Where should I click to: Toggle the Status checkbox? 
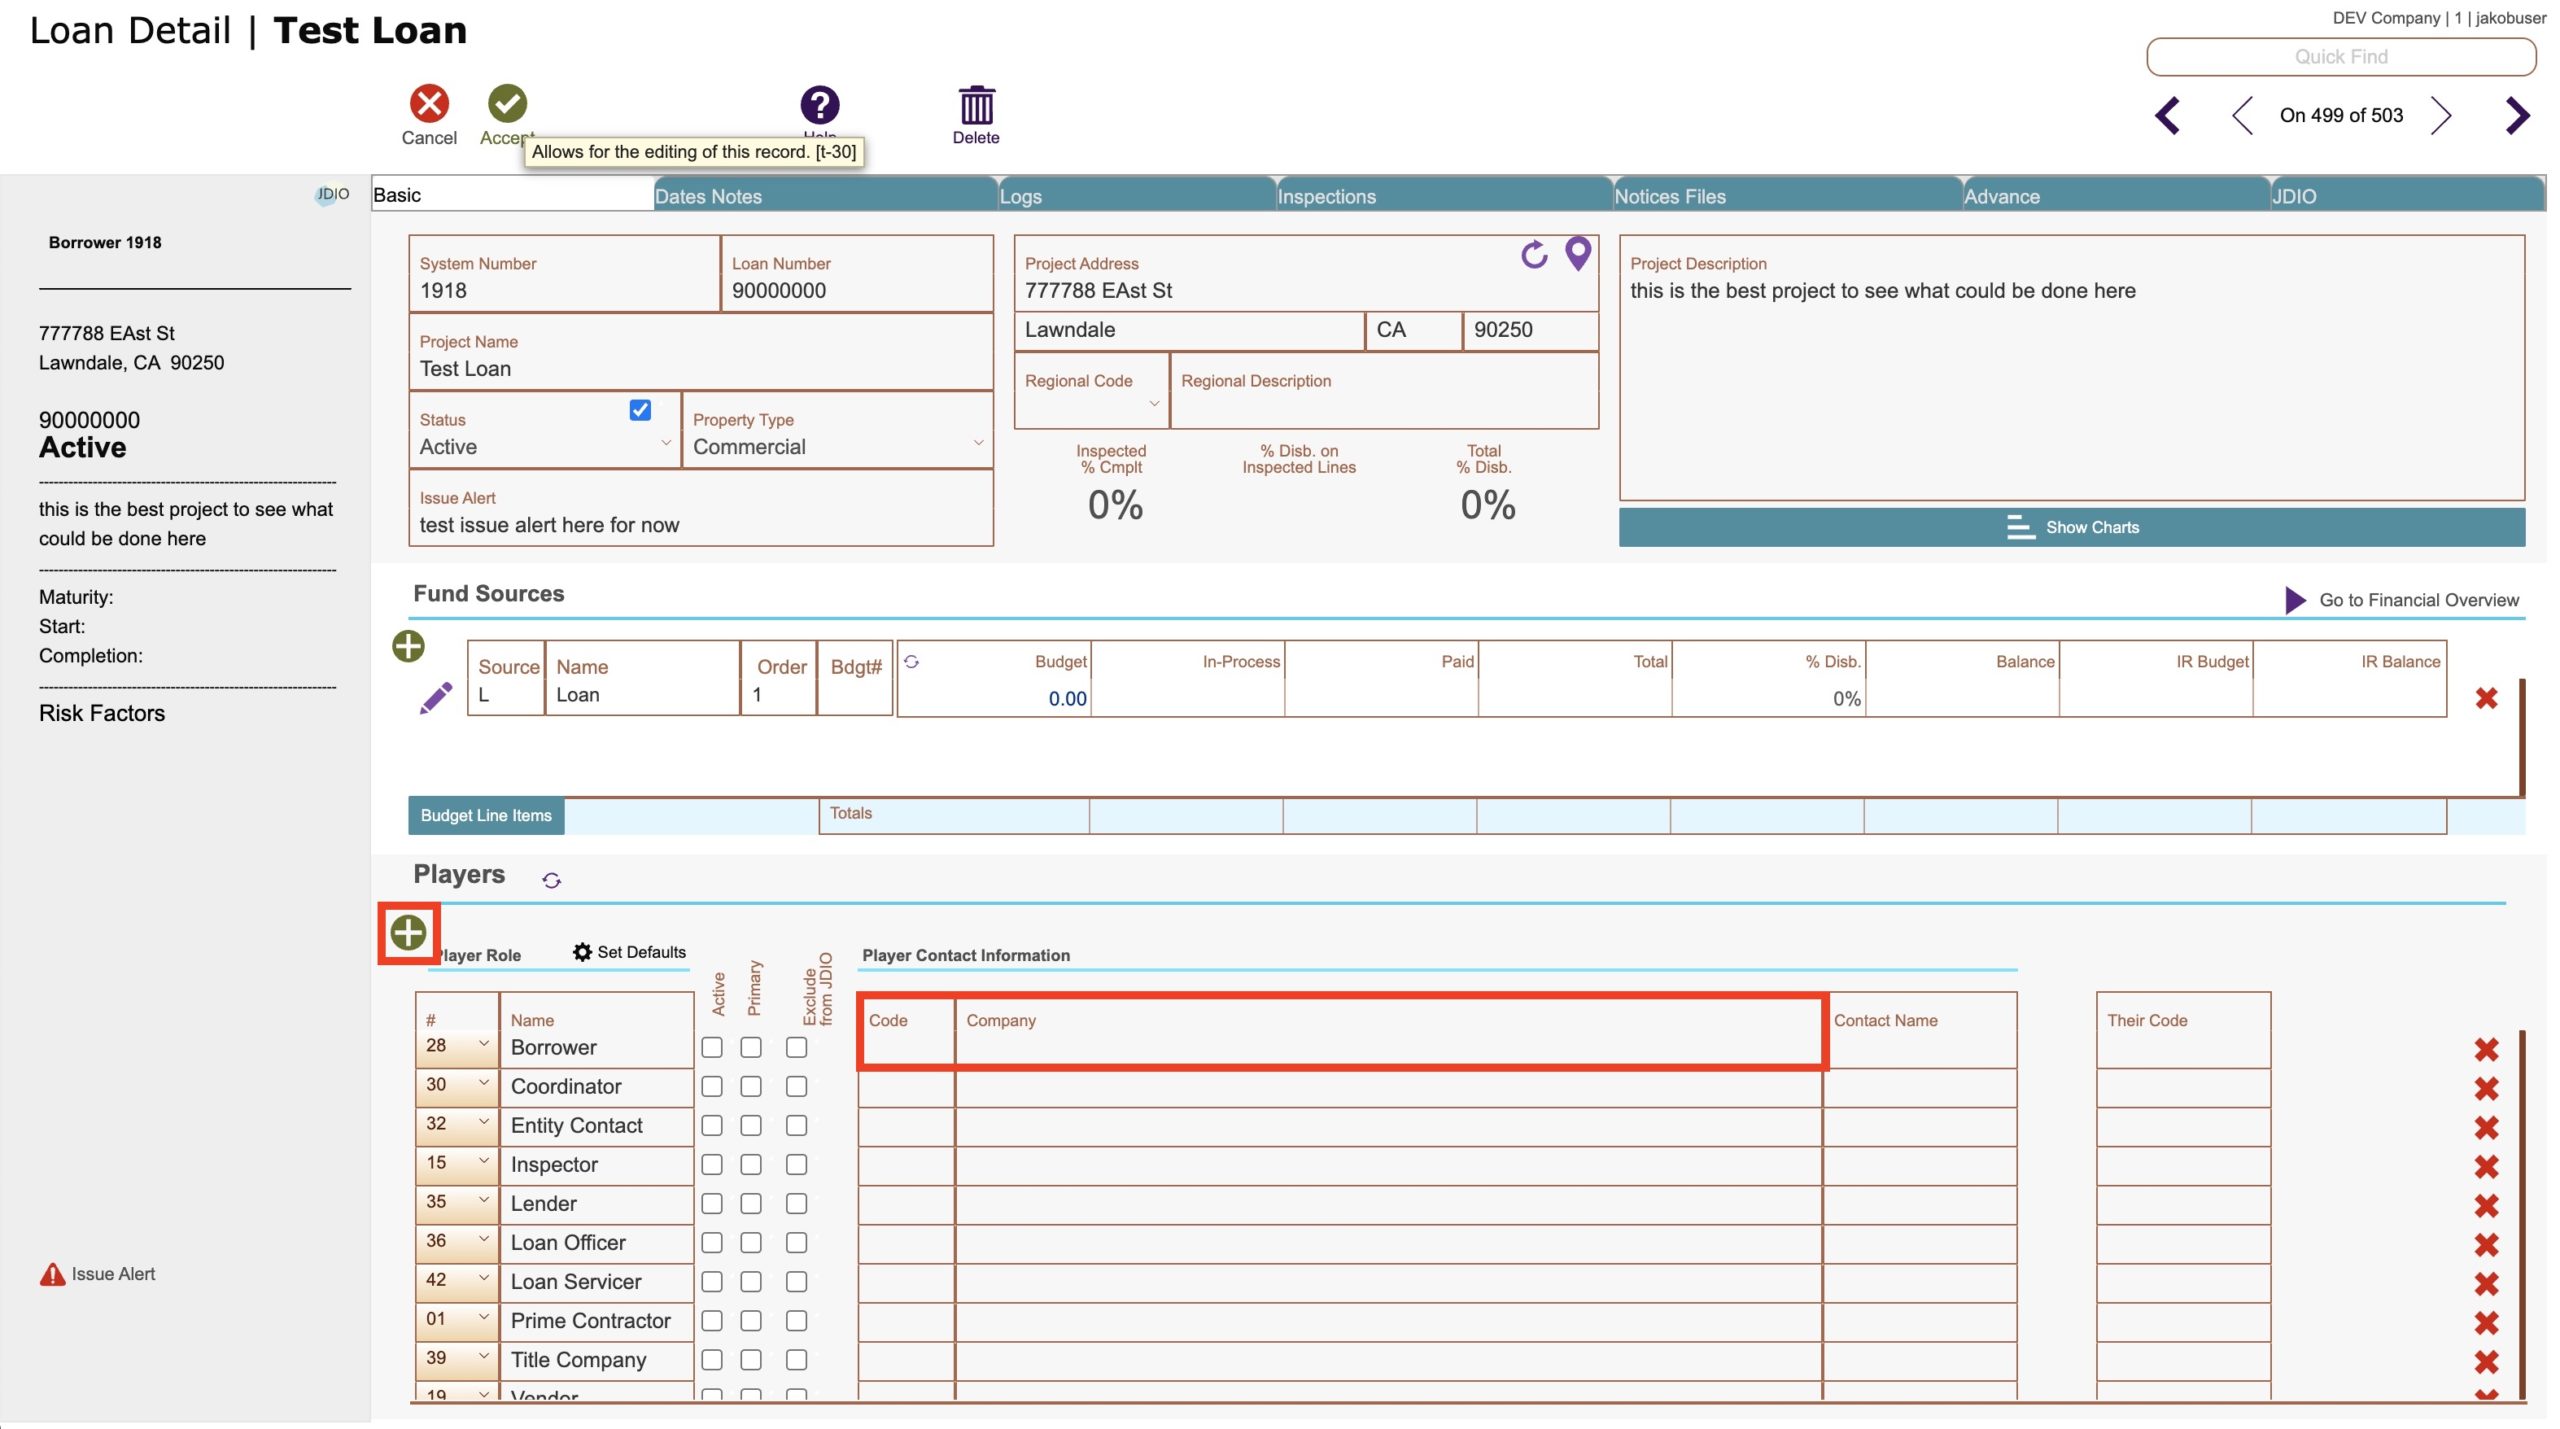tap(640, 410)
